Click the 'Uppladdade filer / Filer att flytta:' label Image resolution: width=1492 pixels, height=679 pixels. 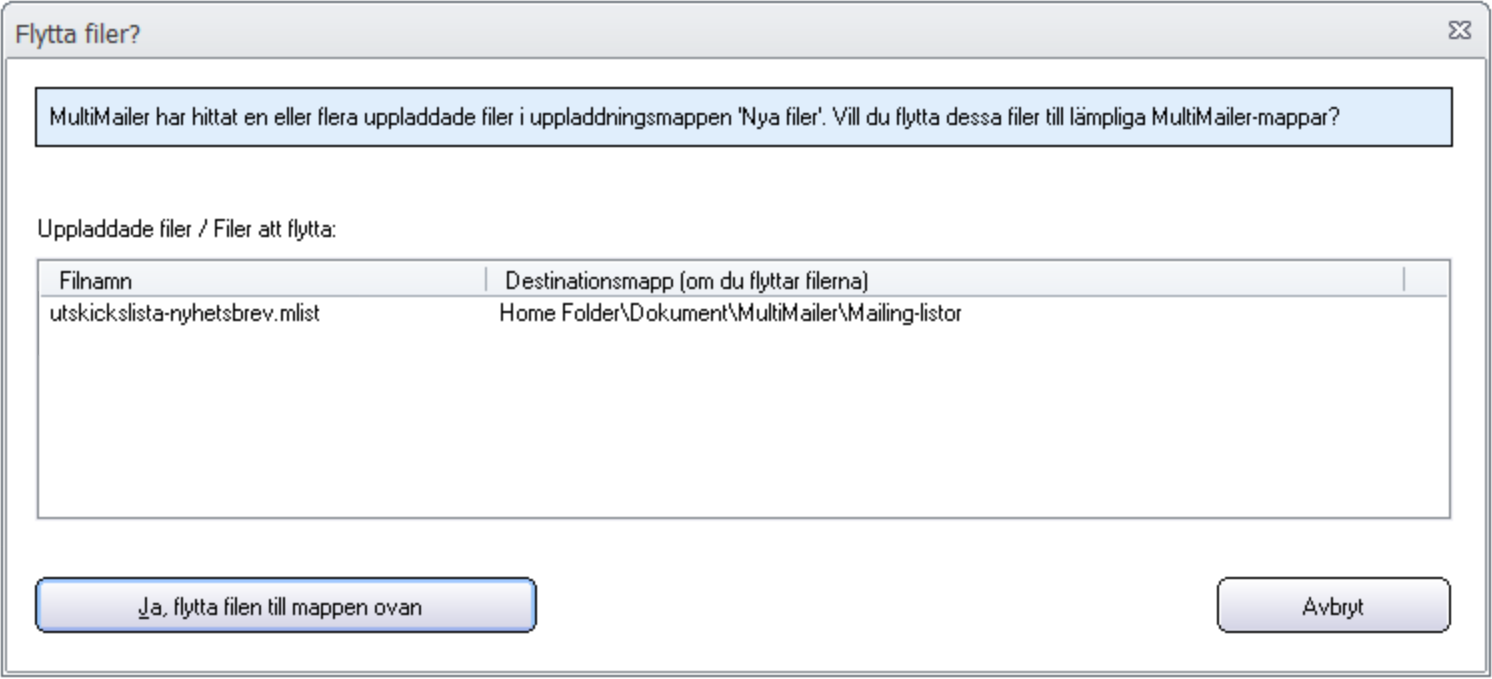(188, 229)
